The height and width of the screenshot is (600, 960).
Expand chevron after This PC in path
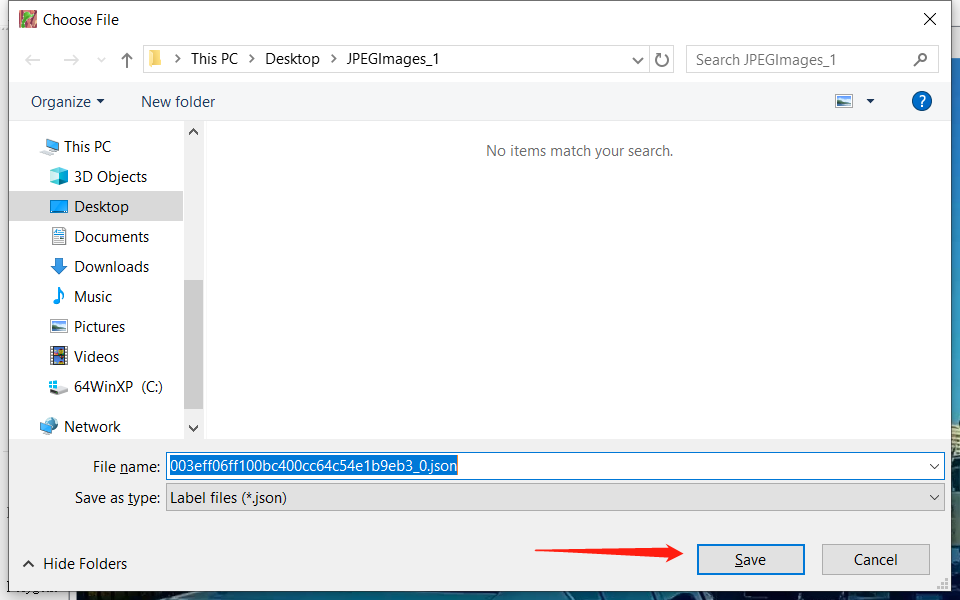(252, 59)
